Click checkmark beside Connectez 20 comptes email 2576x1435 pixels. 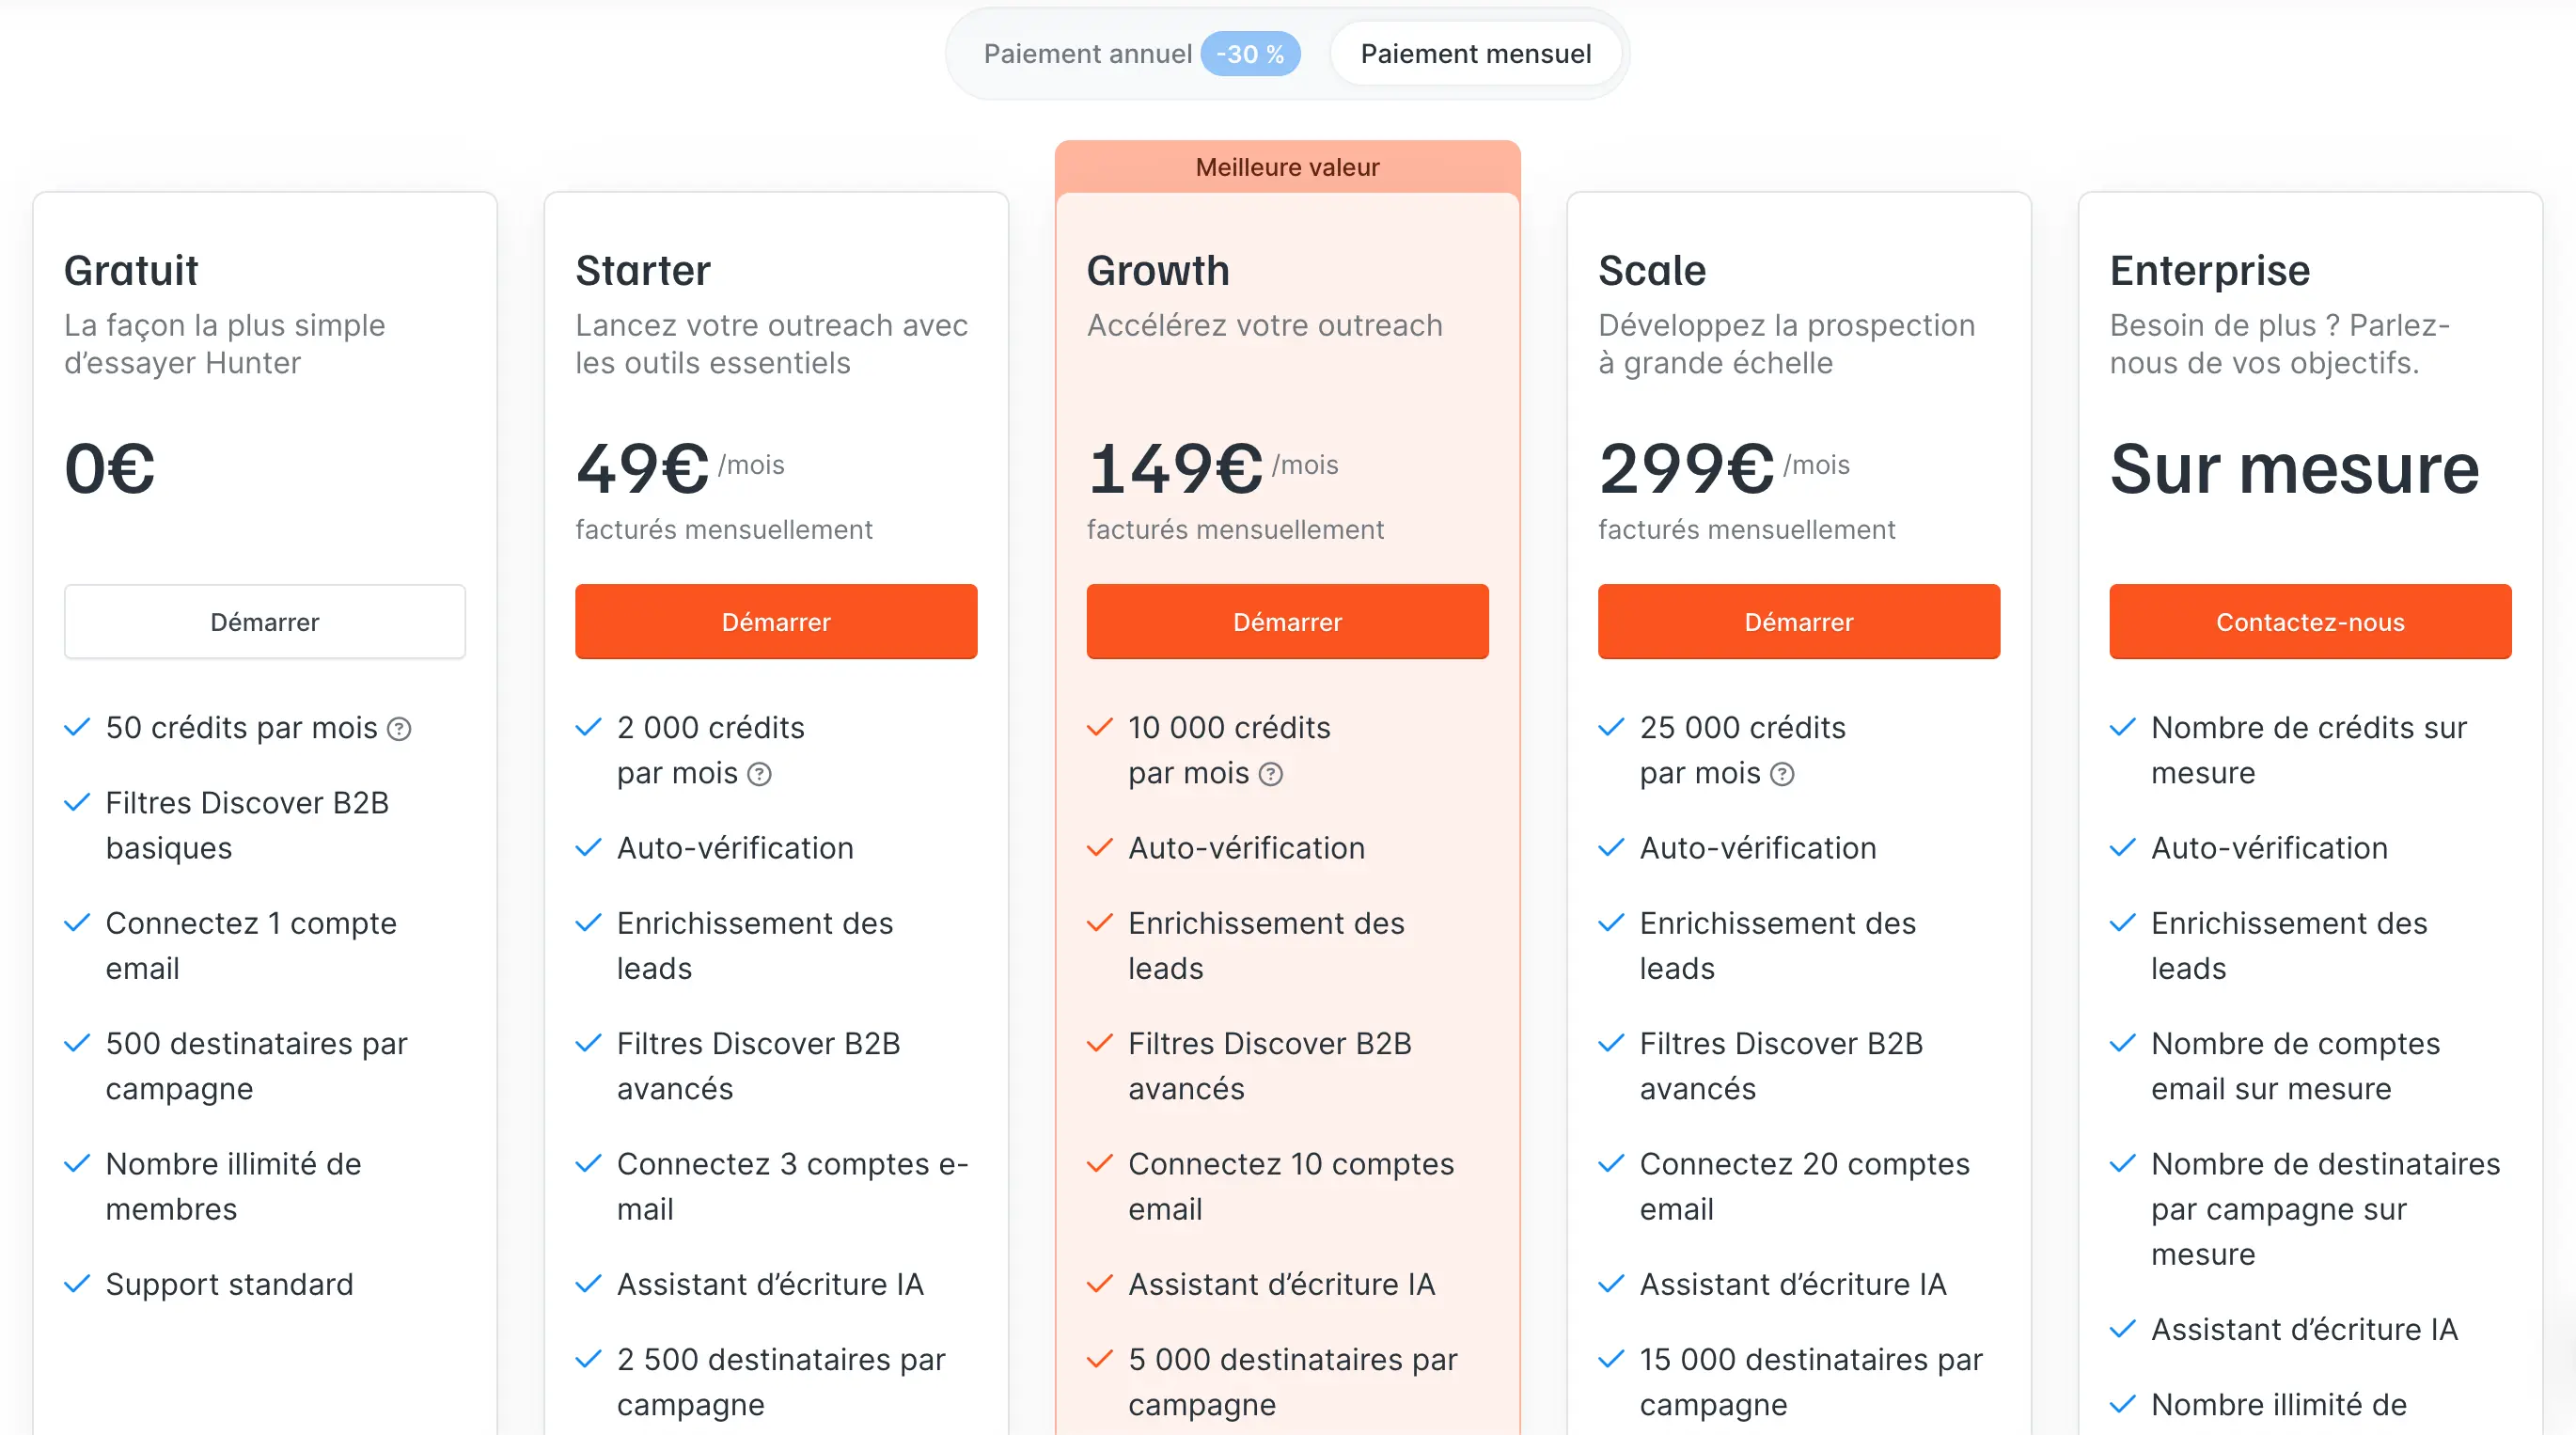[x=1611, y=1164]
